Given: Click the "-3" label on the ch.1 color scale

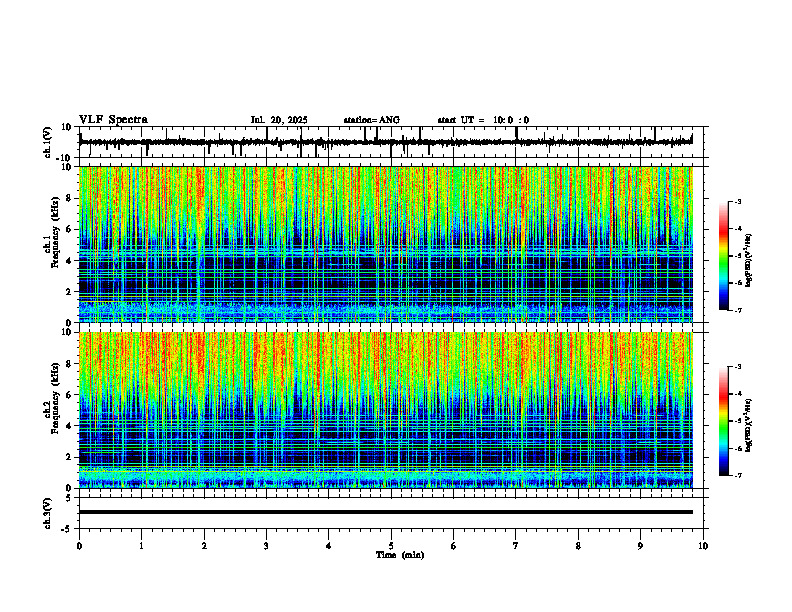Looking at the screenshot, I should coord(738,201).
